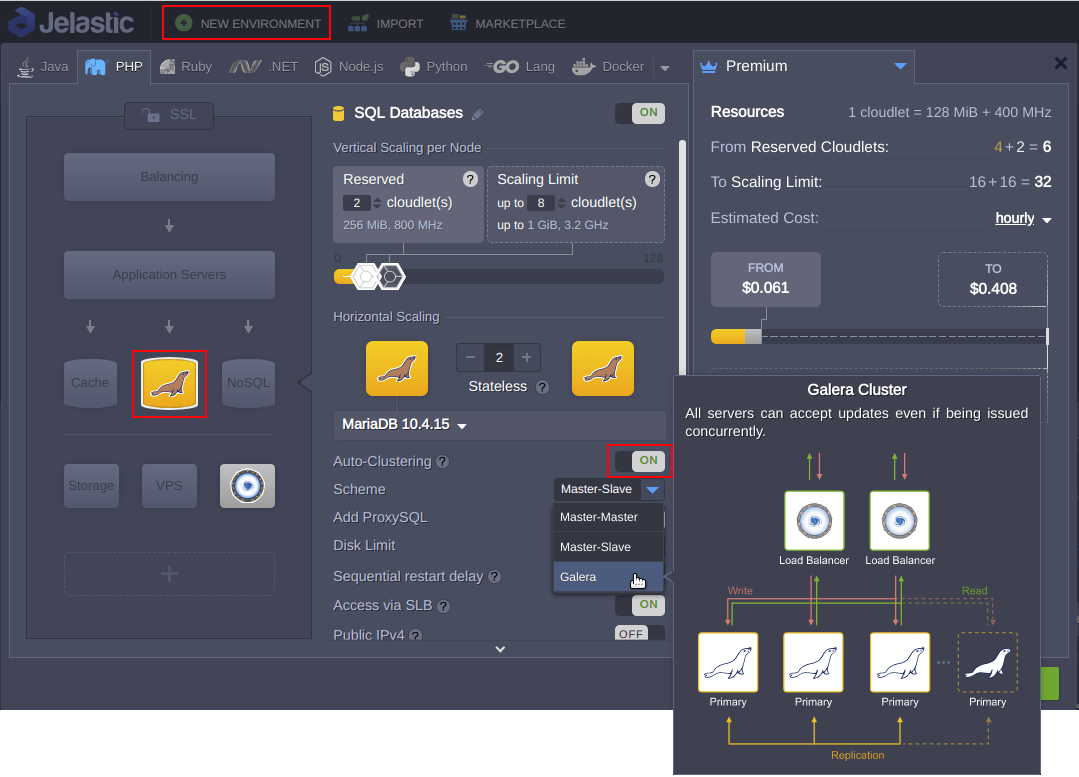Image resolution: width=1079 pixels, height=777 pixels.
Task: Switch to the Node.js tab
Action: click(x=349, y=67)
